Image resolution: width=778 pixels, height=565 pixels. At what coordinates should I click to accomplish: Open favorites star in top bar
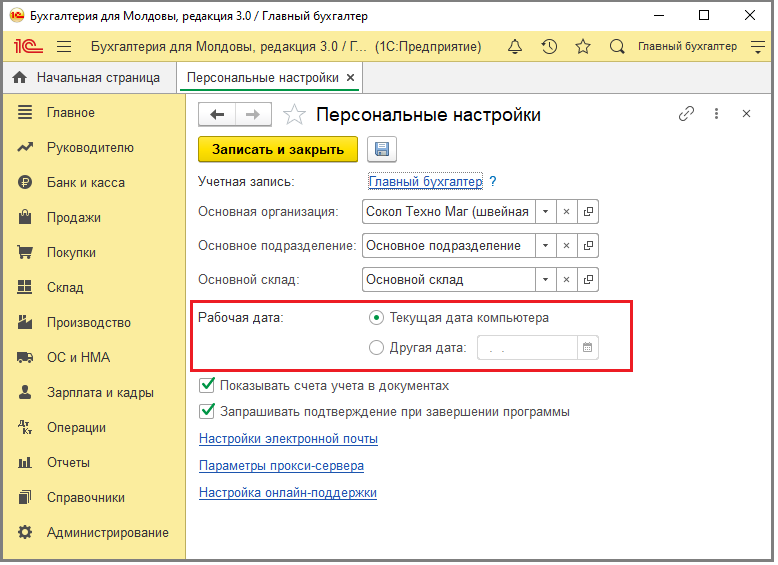tap(583, 47)
